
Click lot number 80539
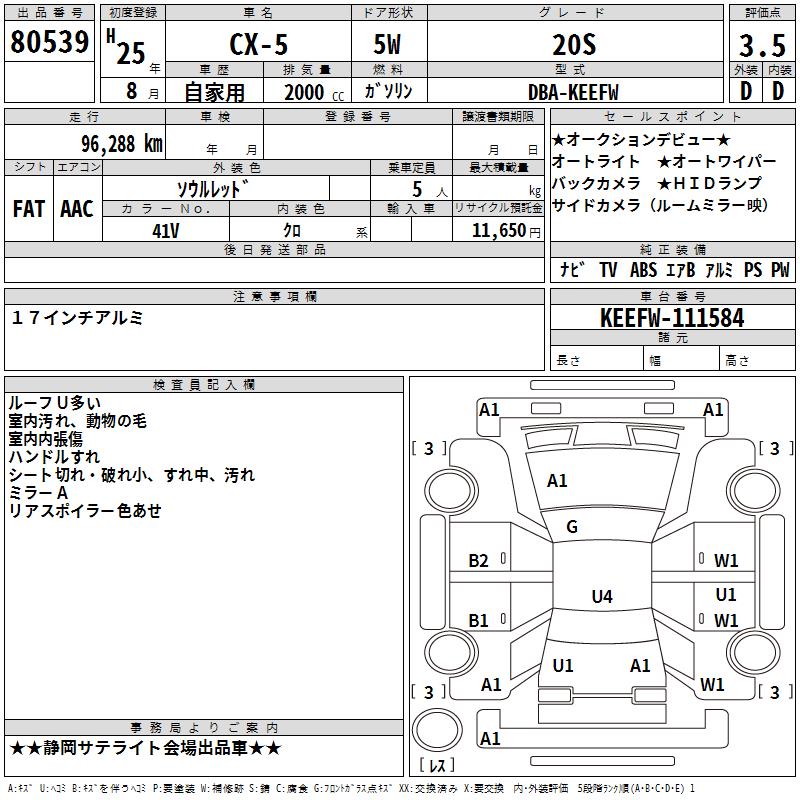point(49,42)
